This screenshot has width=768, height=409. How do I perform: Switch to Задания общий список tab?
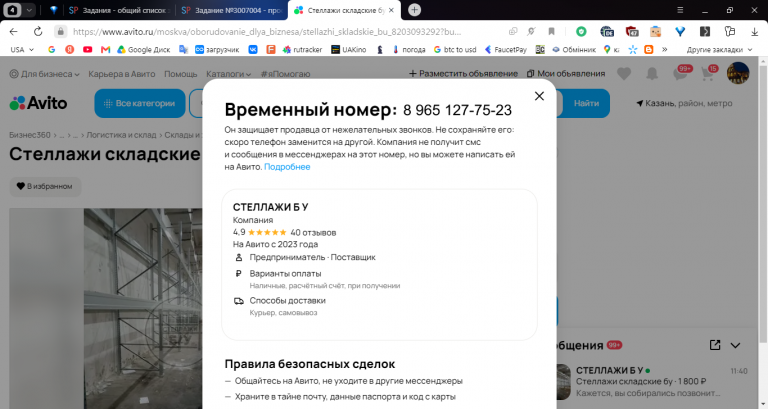120,10
